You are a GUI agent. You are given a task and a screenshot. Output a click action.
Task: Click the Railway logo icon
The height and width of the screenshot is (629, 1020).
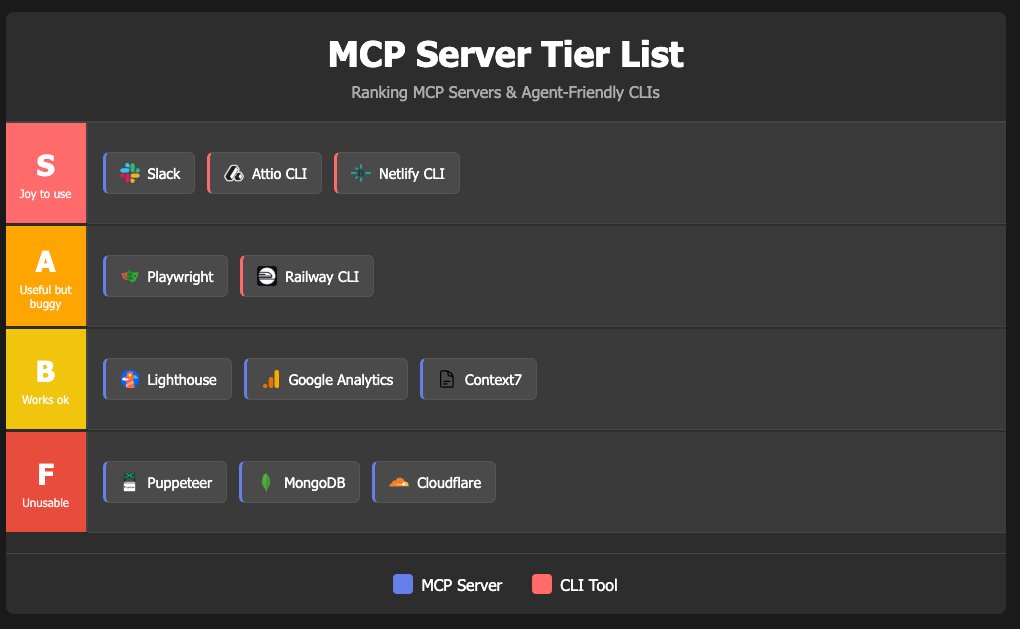267,276
